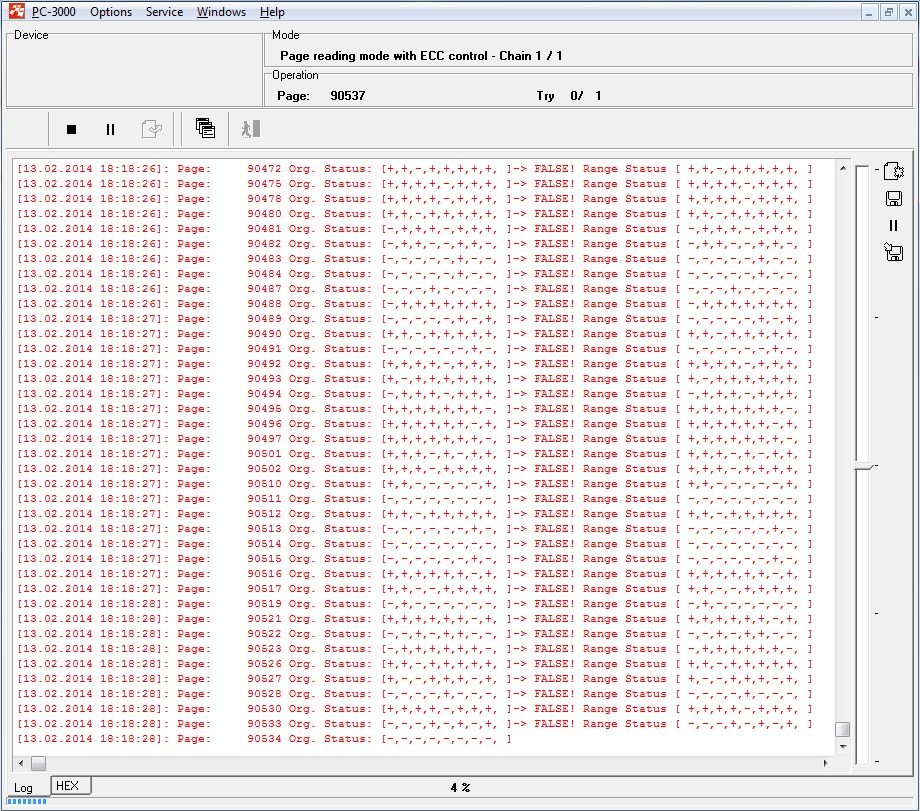Click the mode text 'Page reading mode with ECC control'
Screen dimensions: 920x811
tap(383, 56)
